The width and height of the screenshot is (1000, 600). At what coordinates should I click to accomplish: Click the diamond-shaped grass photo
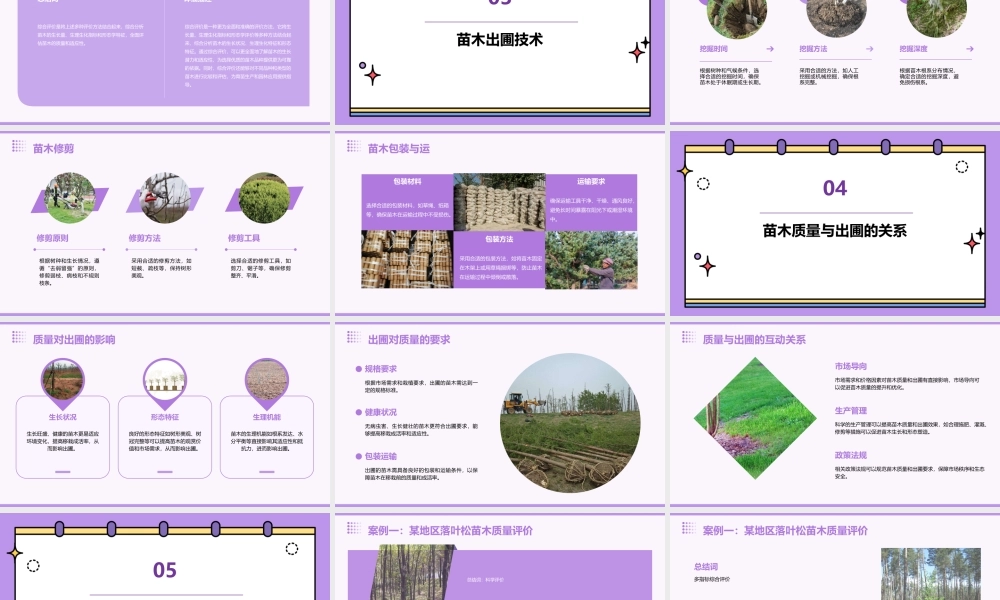(x=755, y=418)
